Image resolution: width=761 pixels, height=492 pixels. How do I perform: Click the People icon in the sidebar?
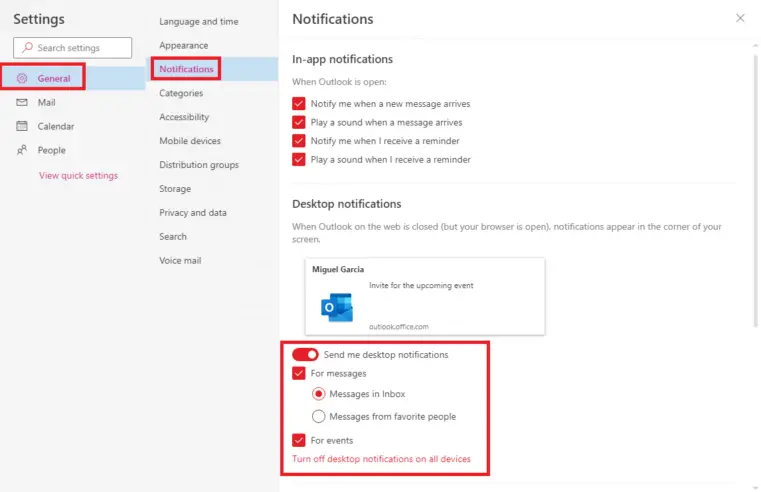pyautogui.click(x=22, y=150)
